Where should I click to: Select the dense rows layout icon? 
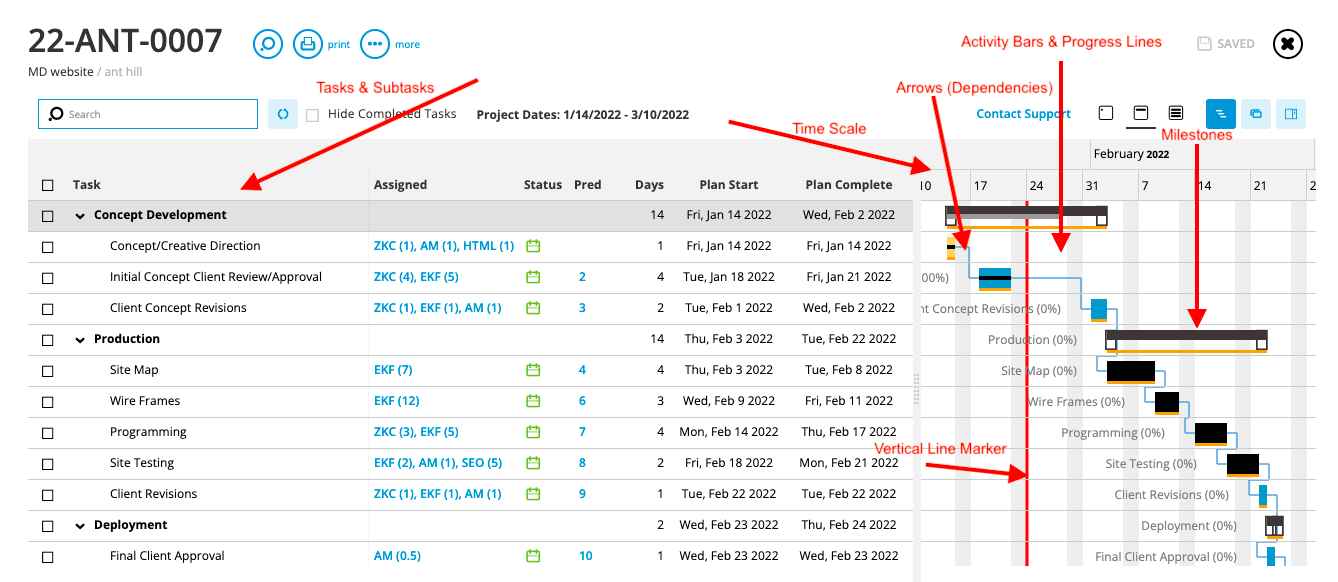point(1176,113)
